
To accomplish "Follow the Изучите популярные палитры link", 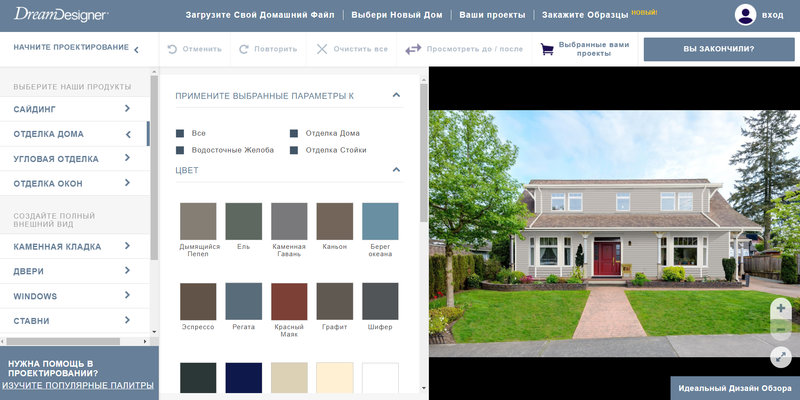I will (78, 385).
